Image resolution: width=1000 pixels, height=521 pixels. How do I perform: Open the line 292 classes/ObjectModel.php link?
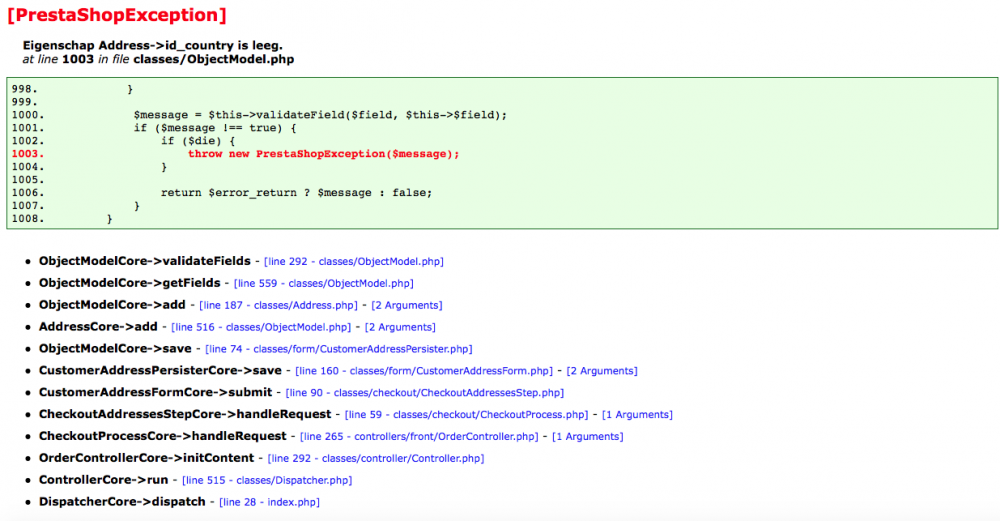(353, 261)
